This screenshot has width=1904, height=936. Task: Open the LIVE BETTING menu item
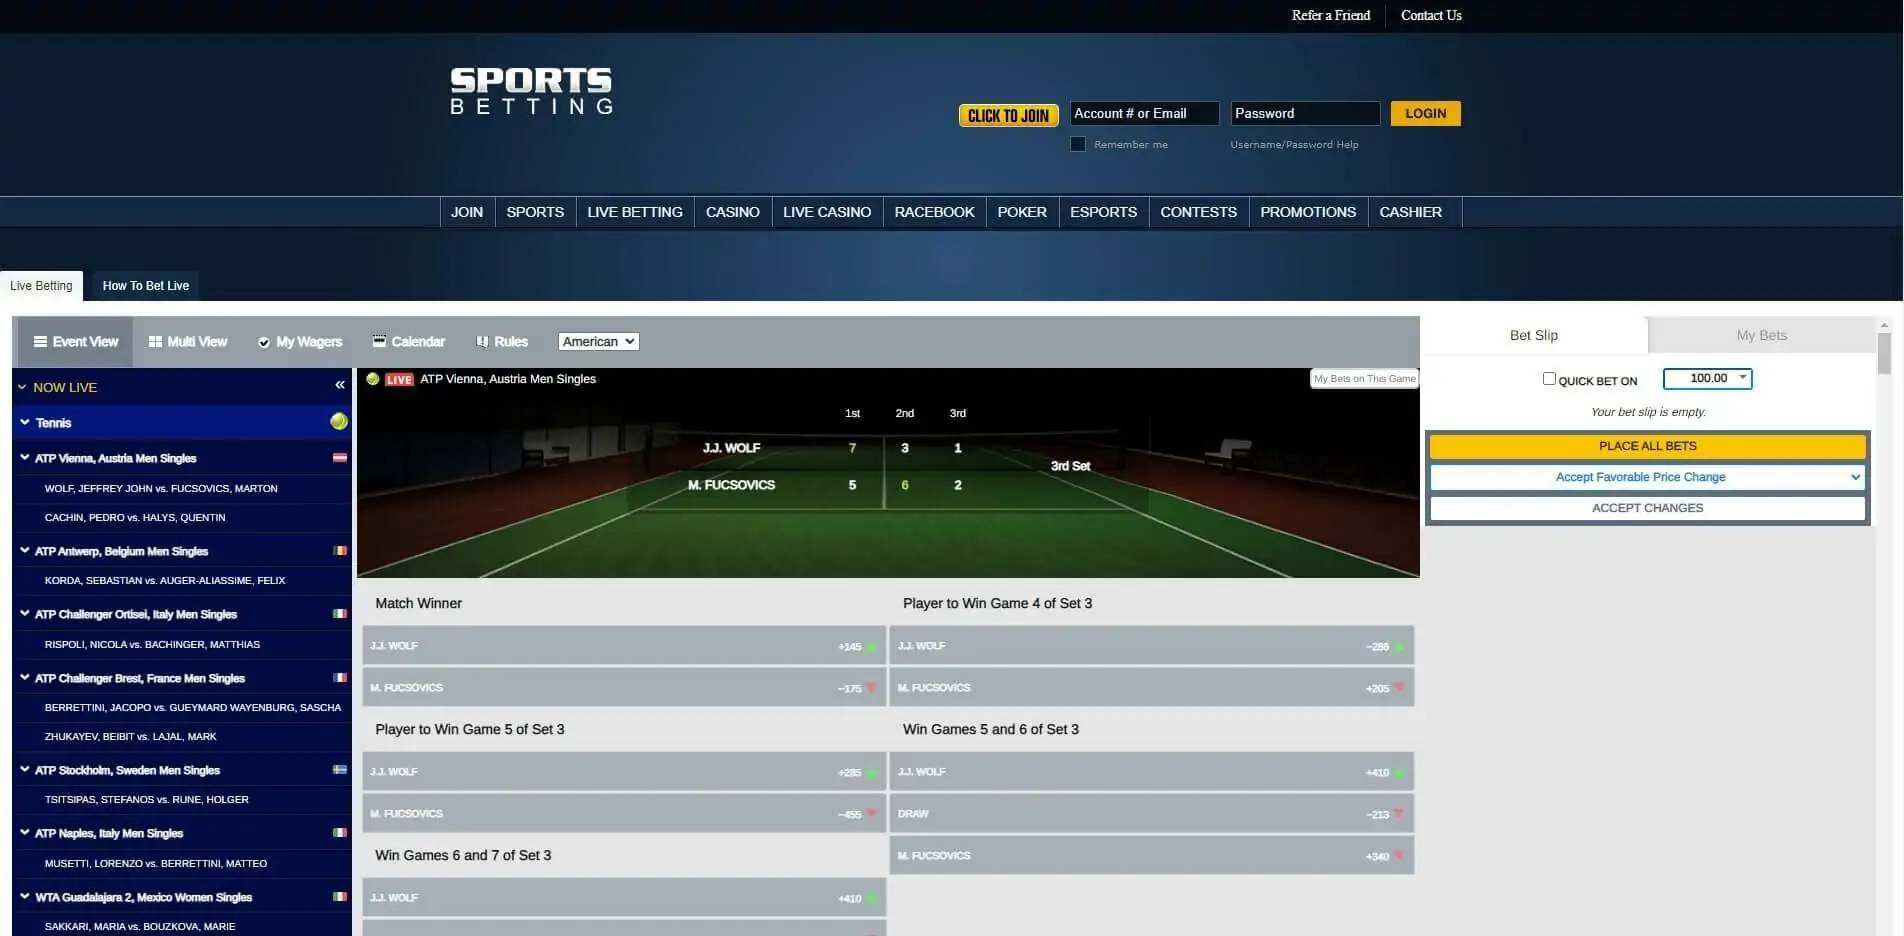[x=635, y=212]
